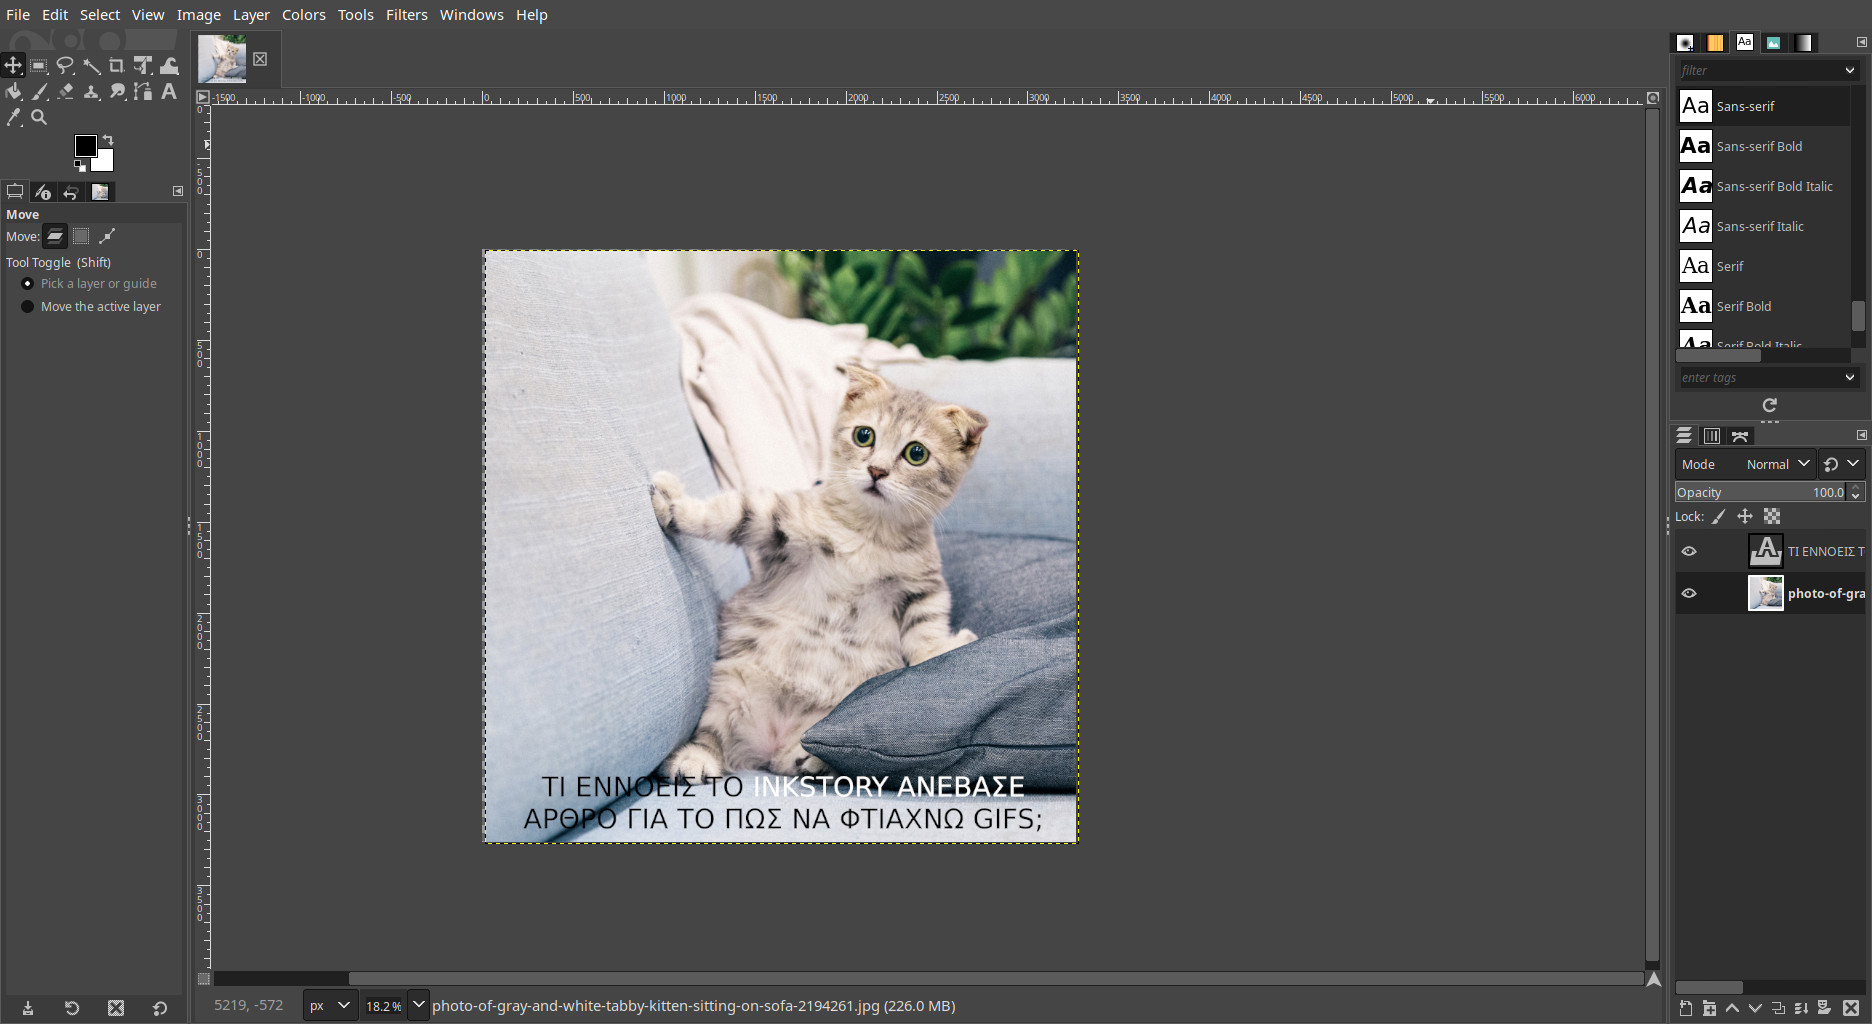Click the Color Picker eyedropper tool
The image size is (1872, 1024).
(x=14, y=118)
